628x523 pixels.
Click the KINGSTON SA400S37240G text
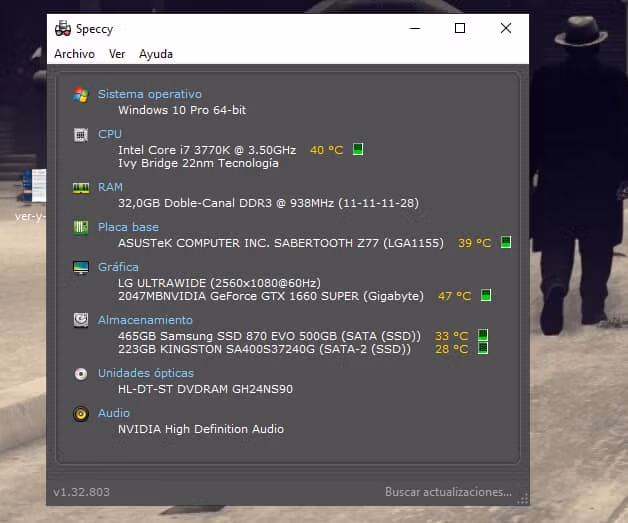pyautogui.click(x=264, y=349)
